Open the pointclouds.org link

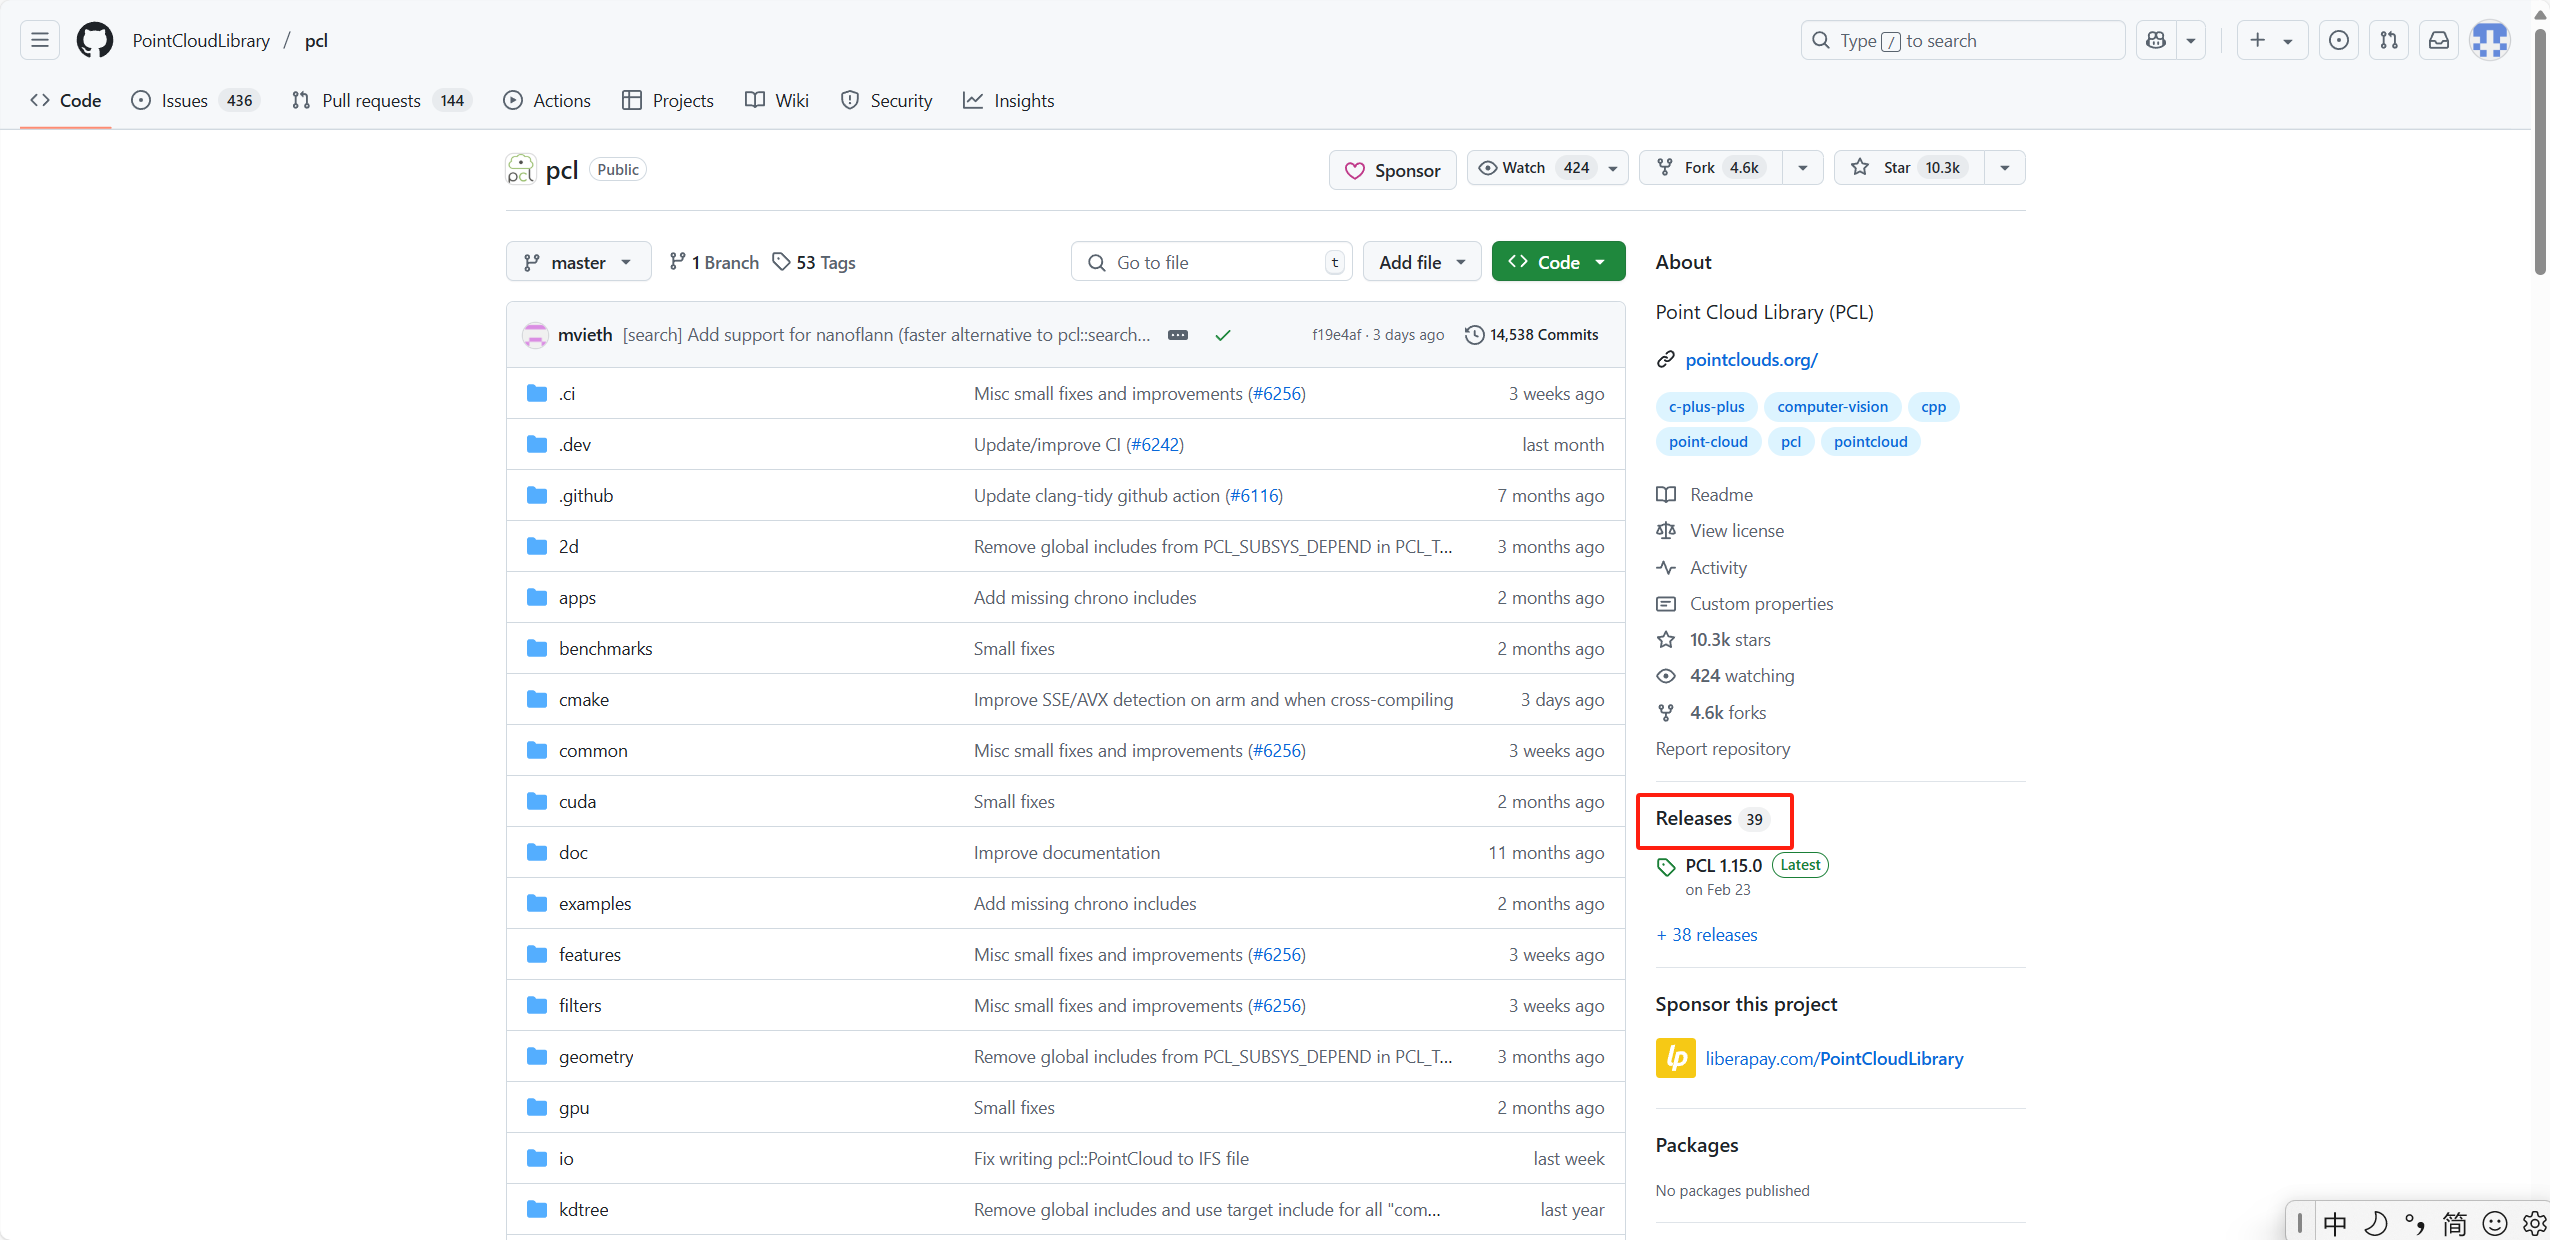tap(1750, 360)
